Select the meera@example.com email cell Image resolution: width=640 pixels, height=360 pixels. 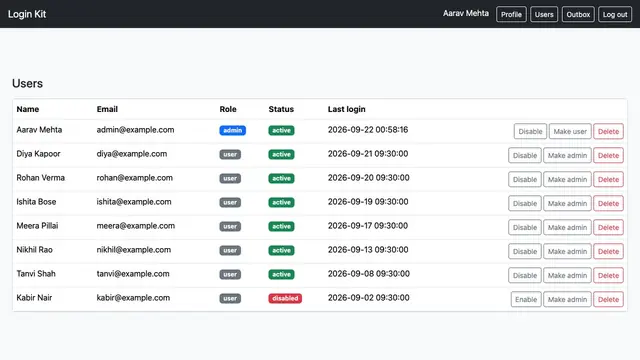[x=136, y=226]
